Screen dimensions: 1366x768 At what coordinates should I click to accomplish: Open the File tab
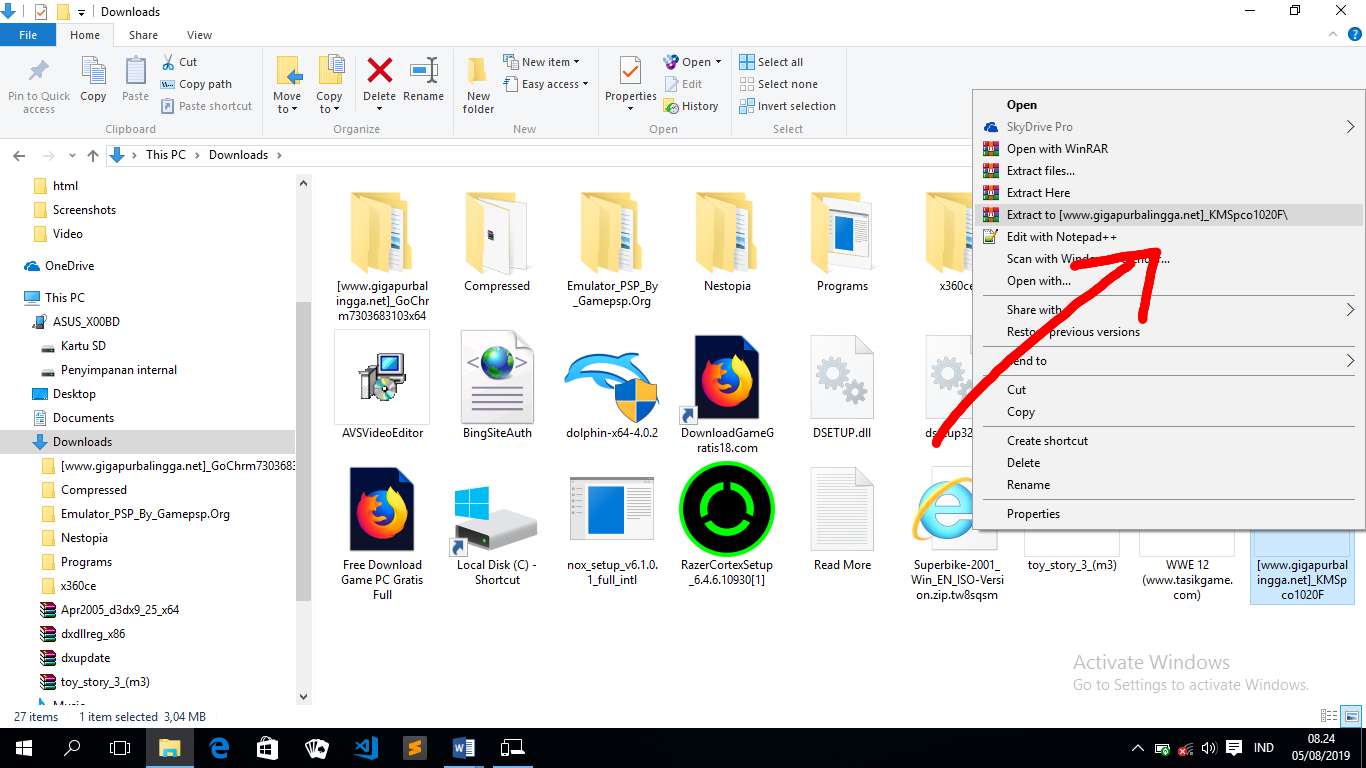click(x=28, y=35)
